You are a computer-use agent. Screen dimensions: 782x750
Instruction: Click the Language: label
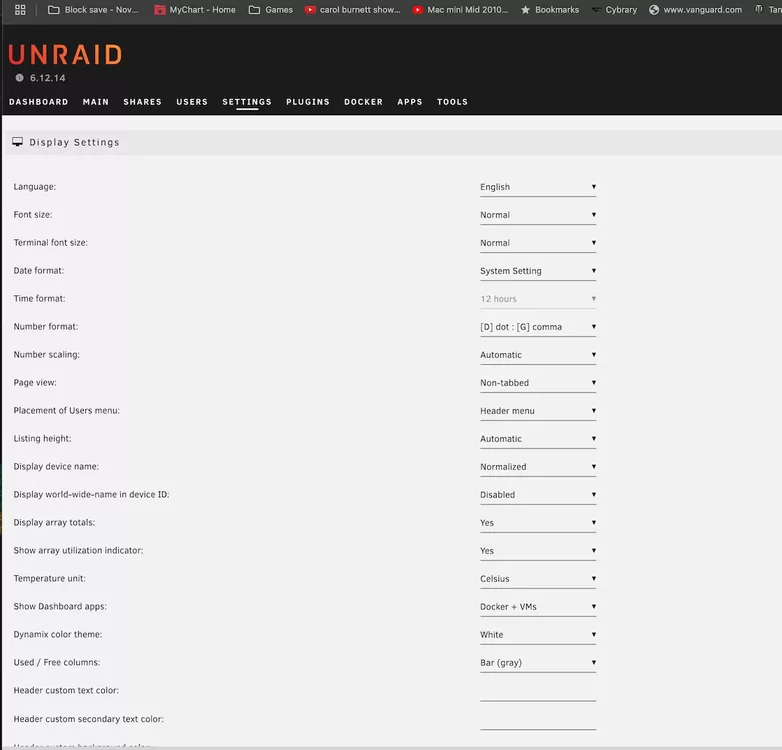tap(35, 187)
